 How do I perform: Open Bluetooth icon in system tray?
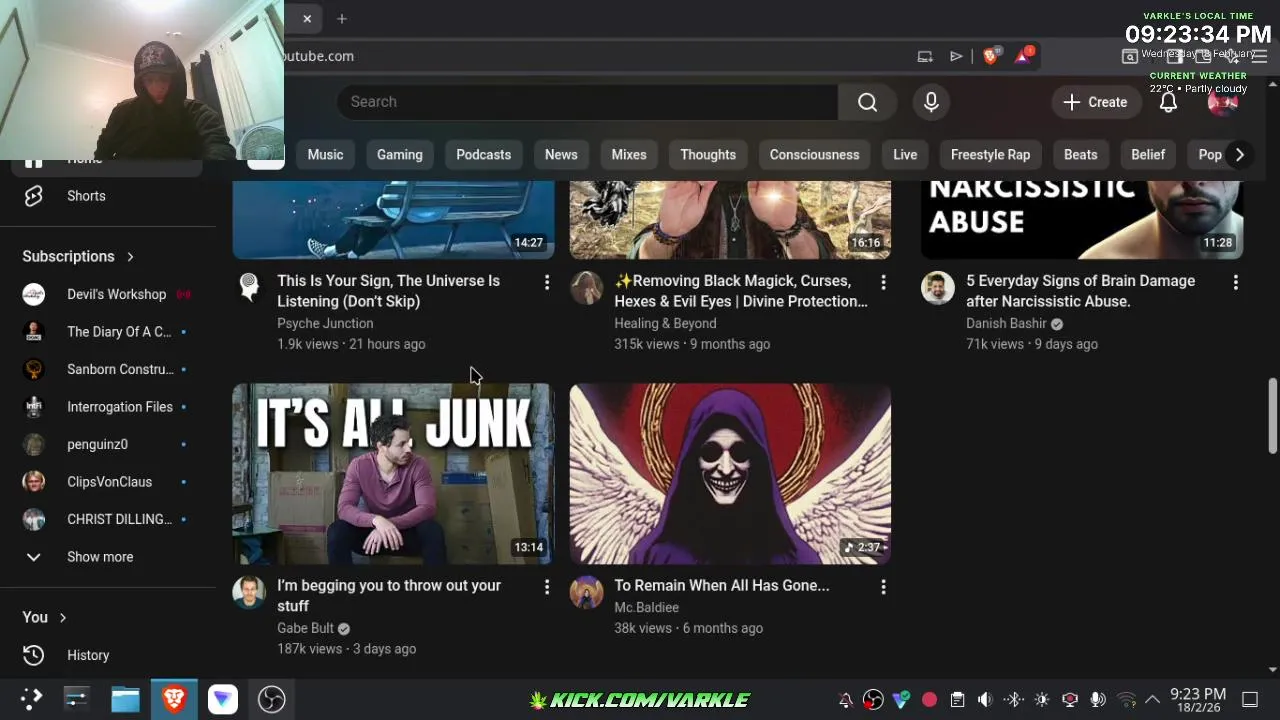[x=1013, y=700]
